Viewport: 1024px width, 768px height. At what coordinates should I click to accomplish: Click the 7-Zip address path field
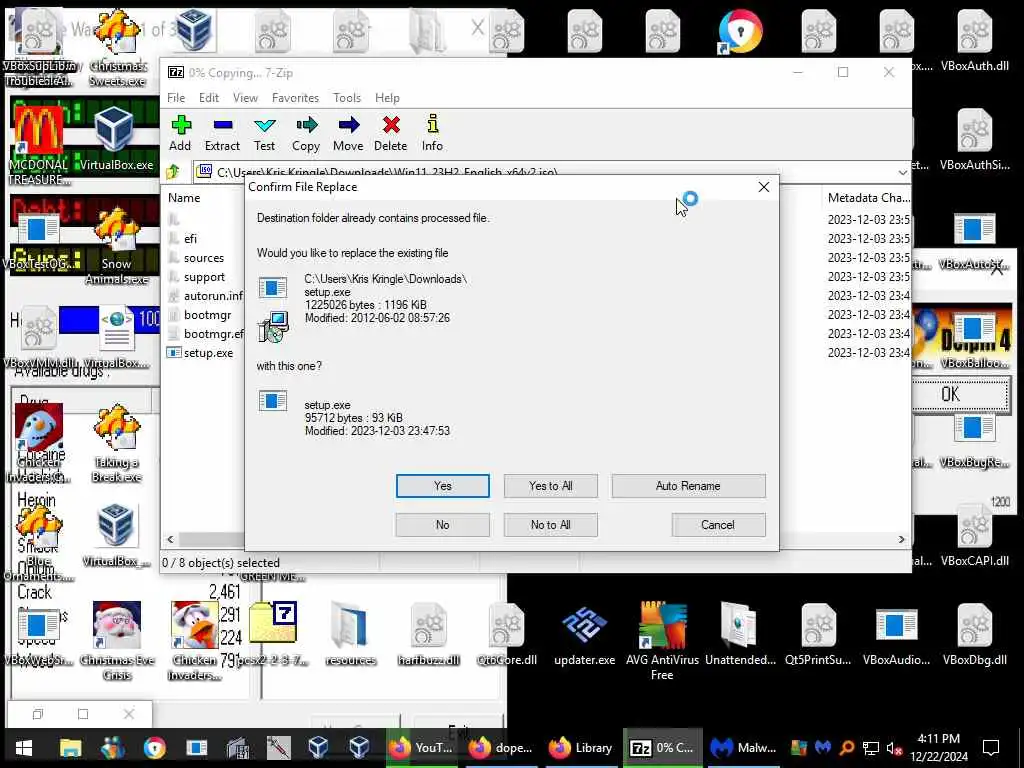(x=542, y=172)
